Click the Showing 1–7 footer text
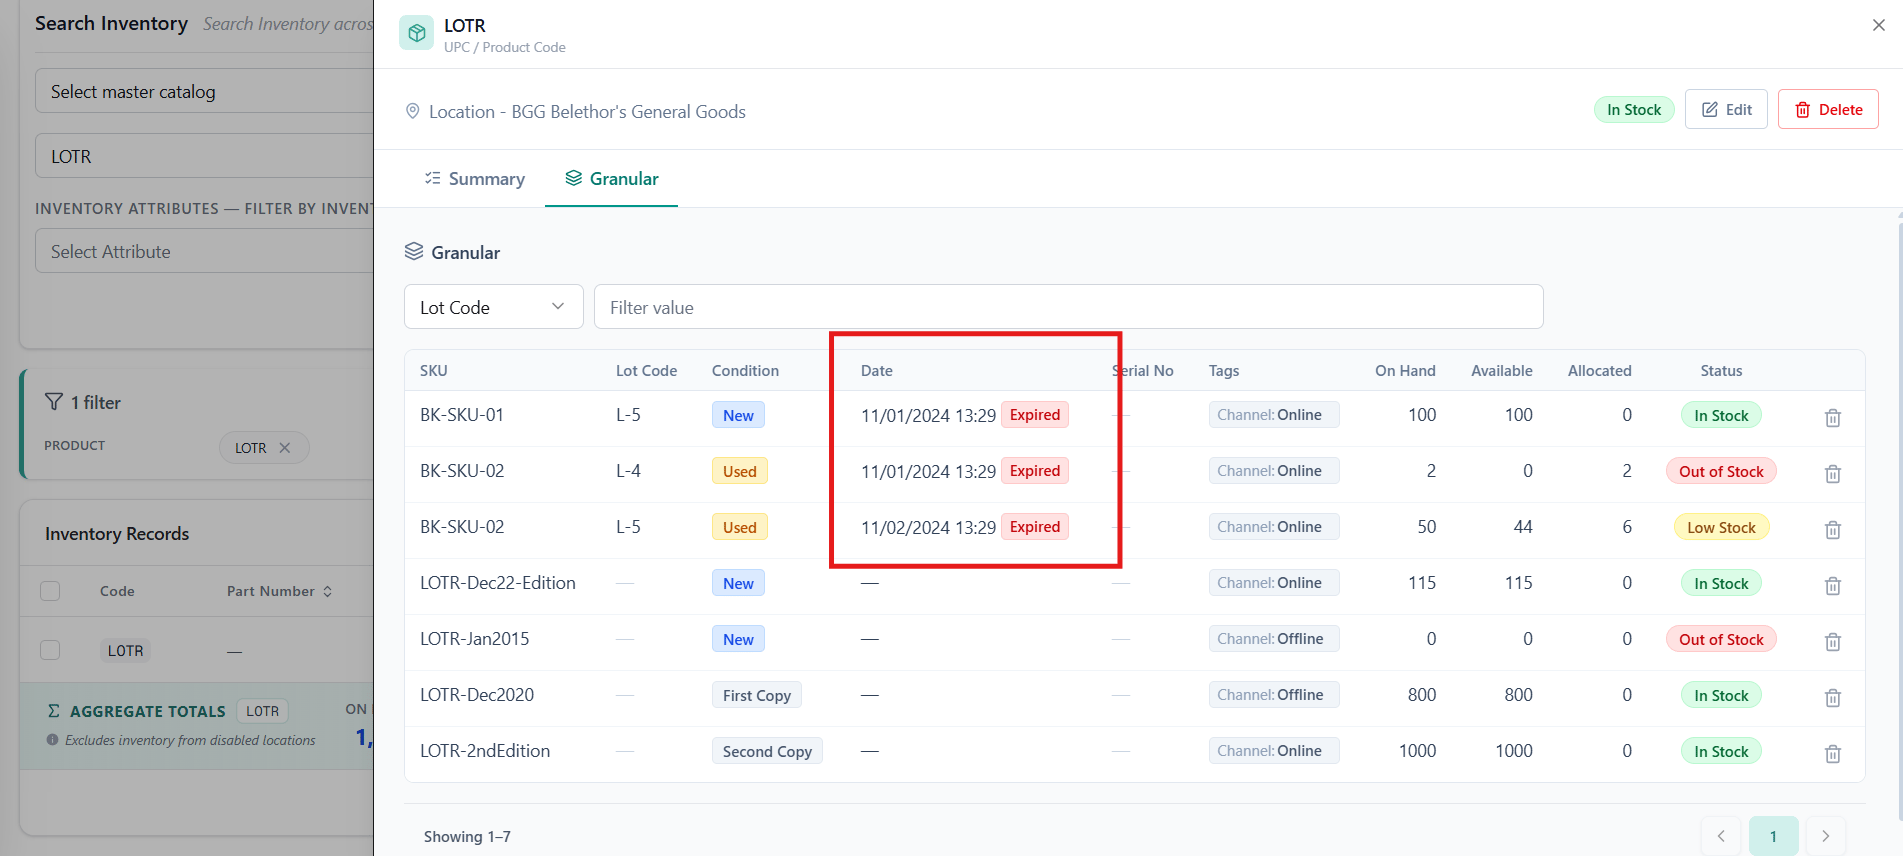The image size is (1903, 856). click(467, 836)
